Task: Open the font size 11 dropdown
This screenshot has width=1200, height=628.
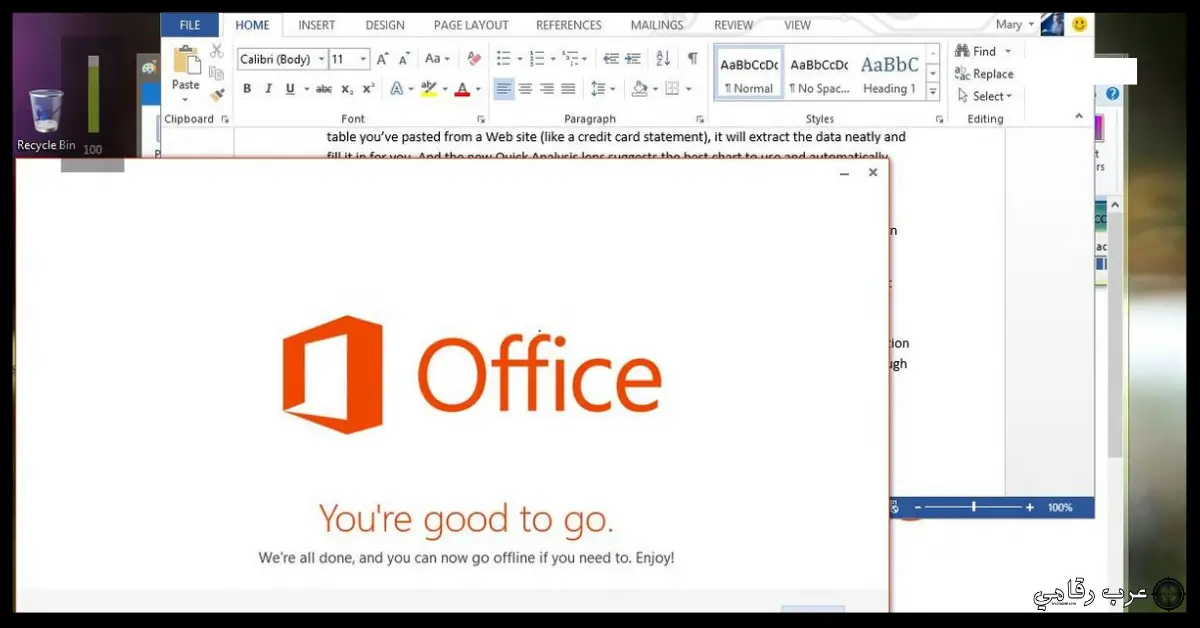Action: (x=363, y=59)
